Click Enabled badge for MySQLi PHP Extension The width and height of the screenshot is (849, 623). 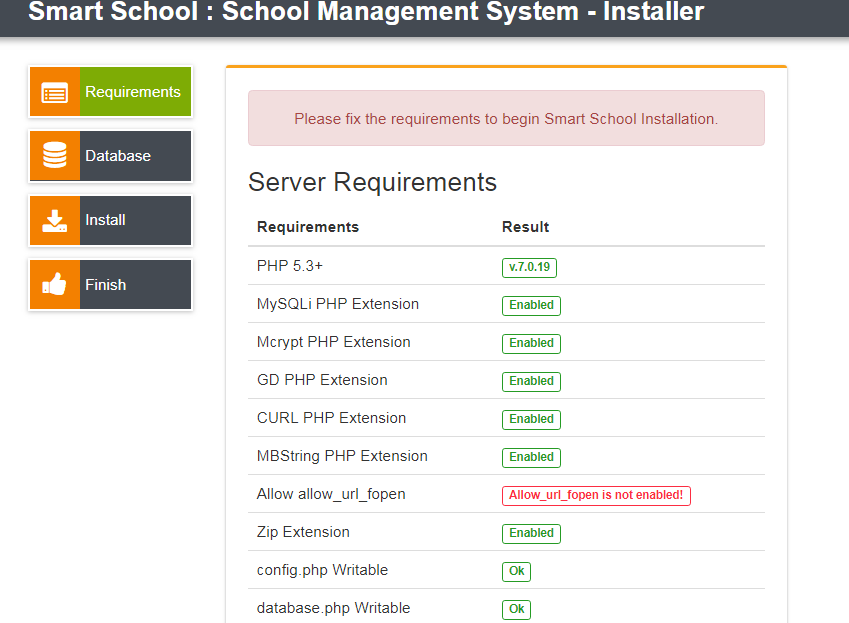click(x=531, y=305)
